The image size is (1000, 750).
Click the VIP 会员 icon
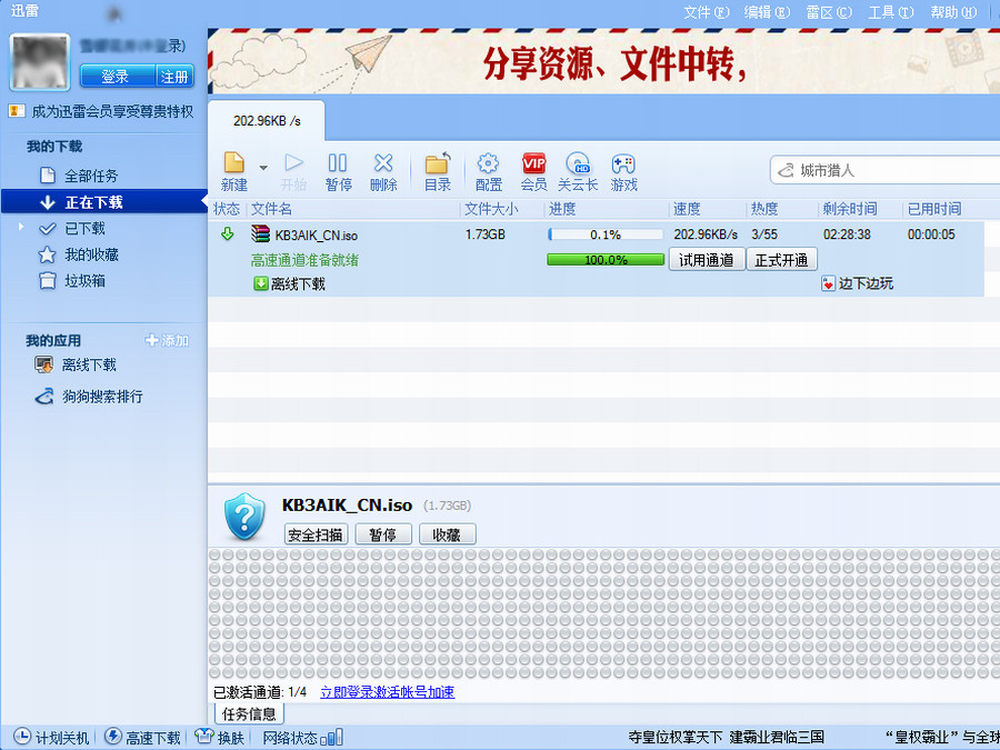[534, 172]
